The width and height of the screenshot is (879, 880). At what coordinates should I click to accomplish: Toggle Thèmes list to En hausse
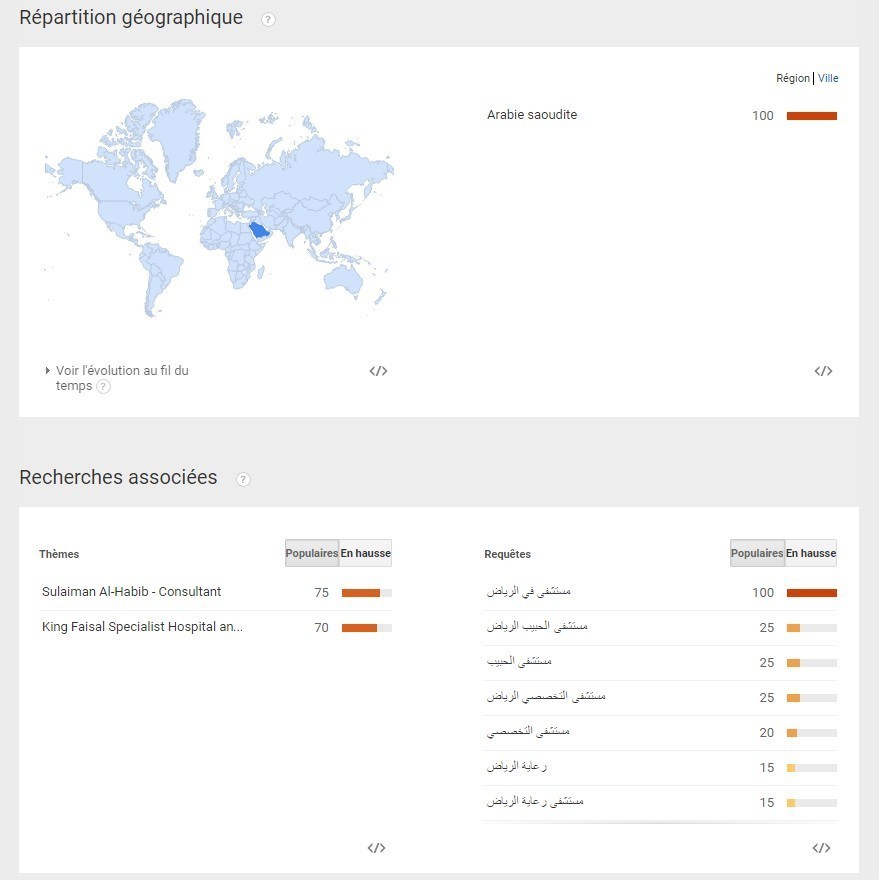365,553
